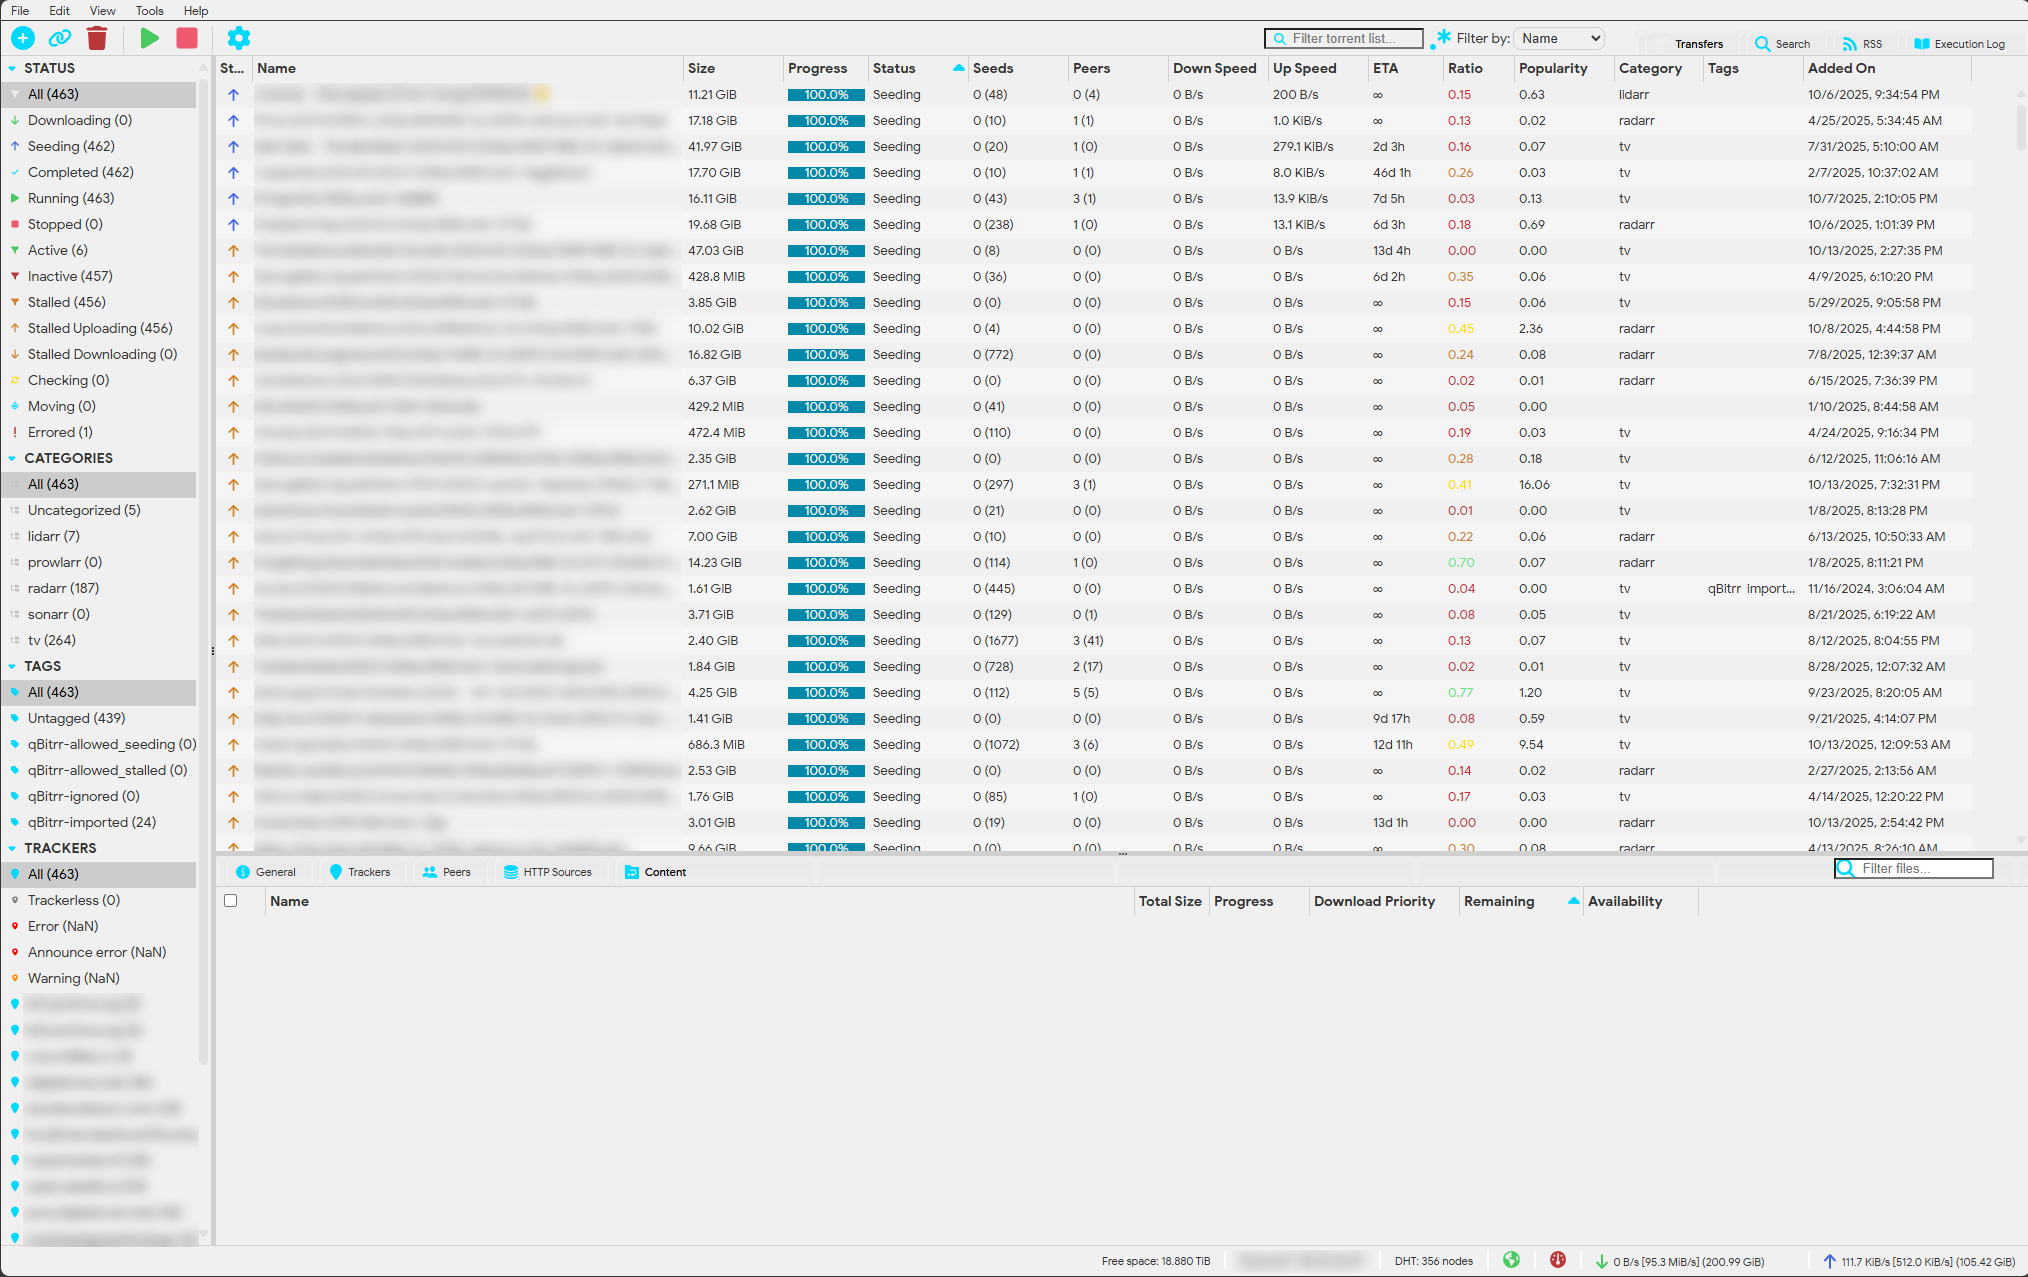This screenshot has width=2028, height=1277.
Task: Open the Tools menu
Action: point(149,11)
